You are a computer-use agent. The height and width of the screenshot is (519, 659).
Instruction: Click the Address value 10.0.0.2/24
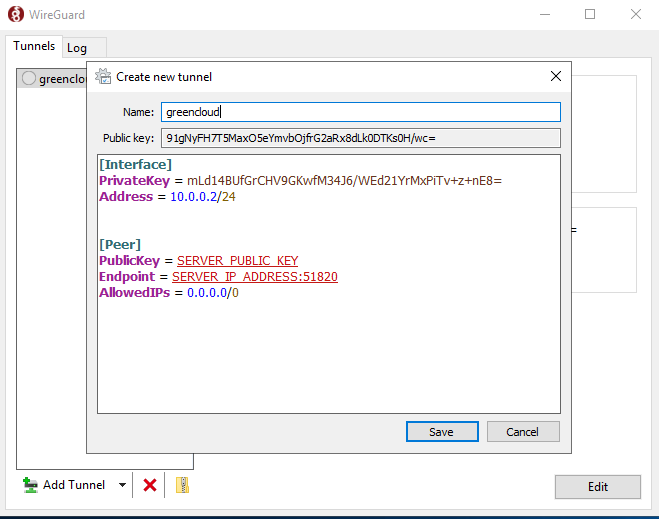coord(203,197)
